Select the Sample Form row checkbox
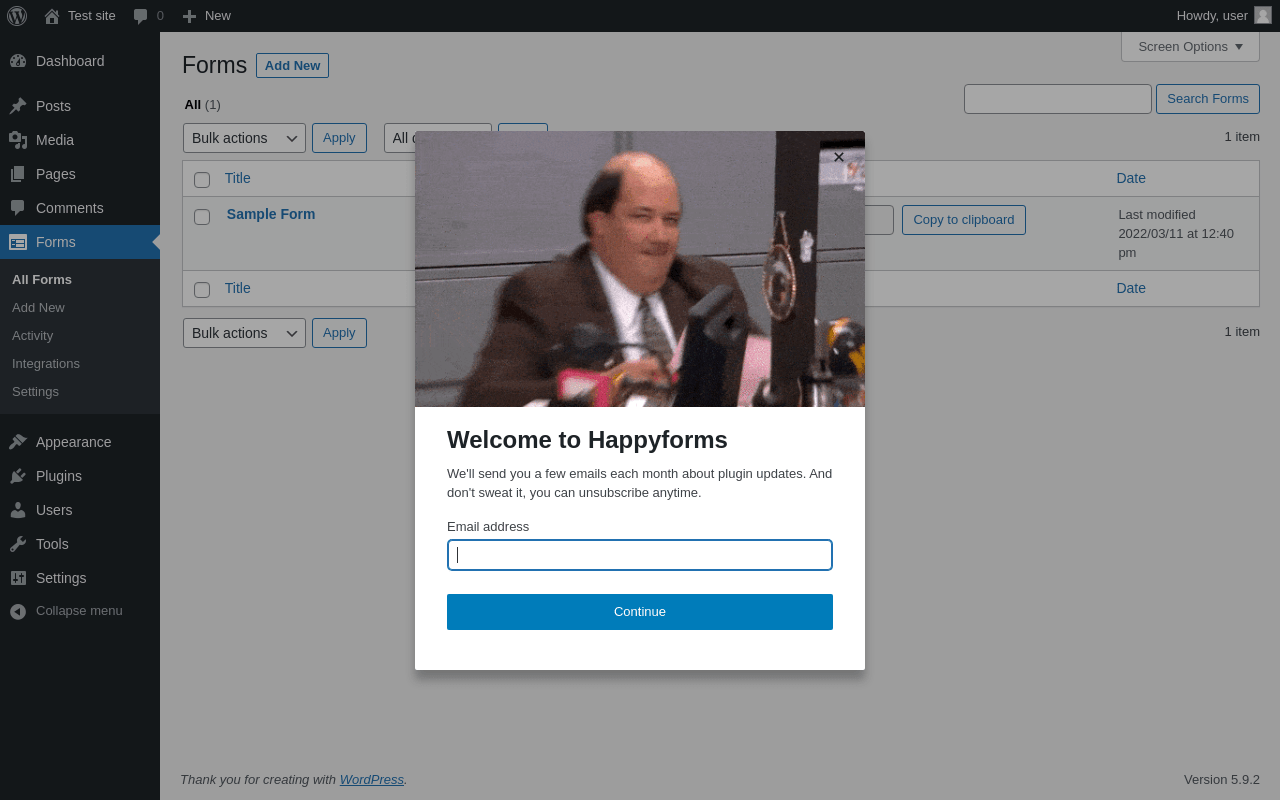Screen dimensions: 1280x800 (202, 217)
